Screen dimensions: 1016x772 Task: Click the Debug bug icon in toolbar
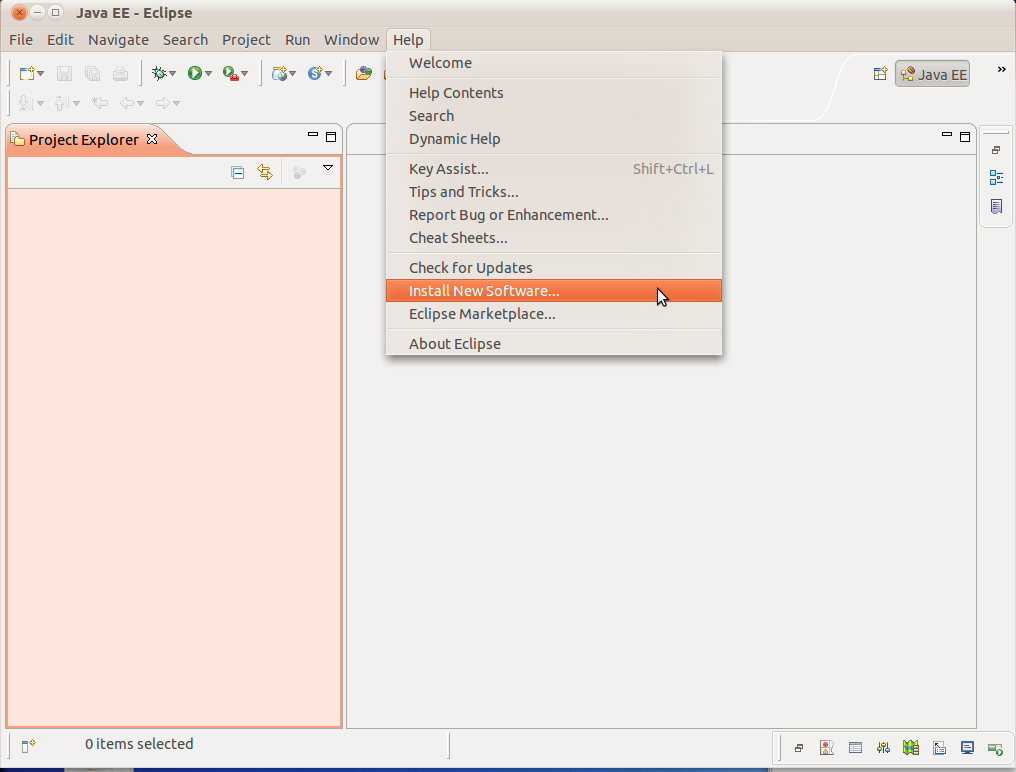158,73
